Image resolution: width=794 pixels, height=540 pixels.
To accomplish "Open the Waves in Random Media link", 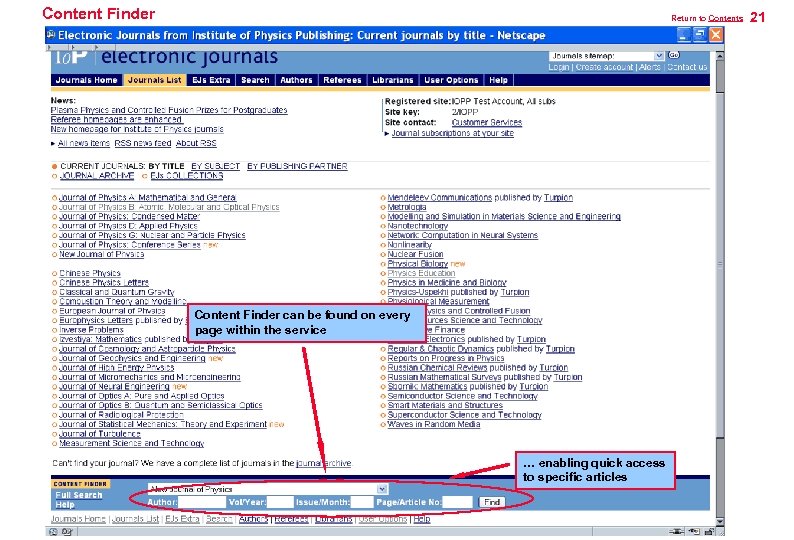I will point(434,425).
